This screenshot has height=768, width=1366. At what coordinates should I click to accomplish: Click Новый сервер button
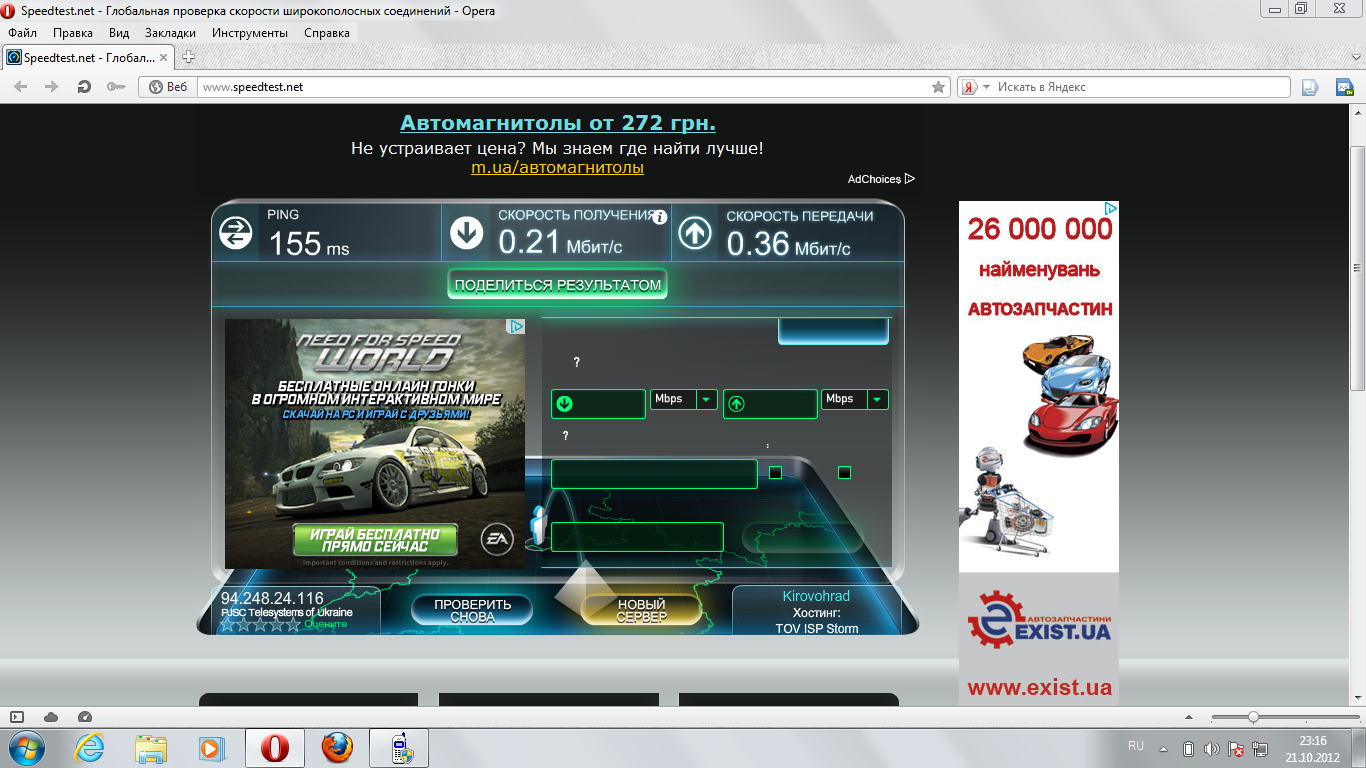[x=641, y=610]
